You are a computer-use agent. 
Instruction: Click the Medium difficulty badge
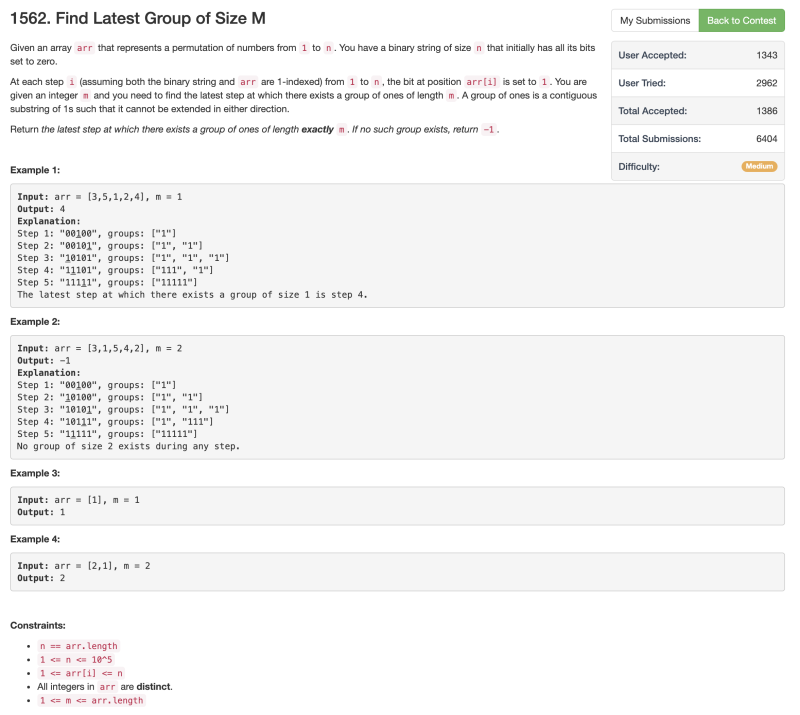click(x=759, y=166)
